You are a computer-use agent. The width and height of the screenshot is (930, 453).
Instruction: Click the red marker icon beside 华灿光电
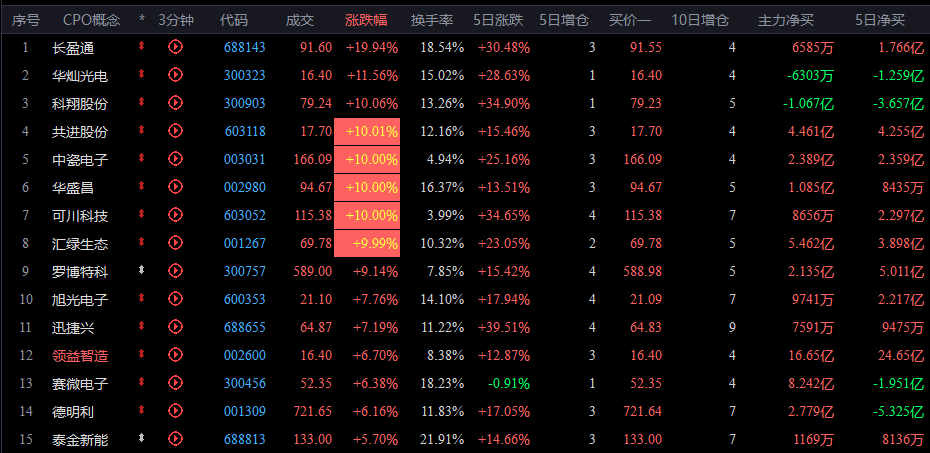(141, 74)
